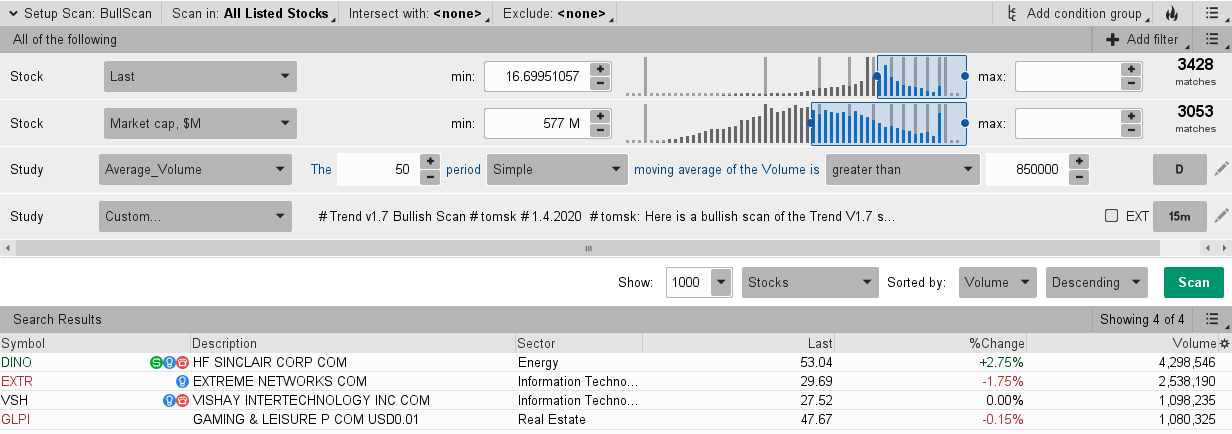
Task: Open the Exclude dropdown
Action: [x=556, y=14]
